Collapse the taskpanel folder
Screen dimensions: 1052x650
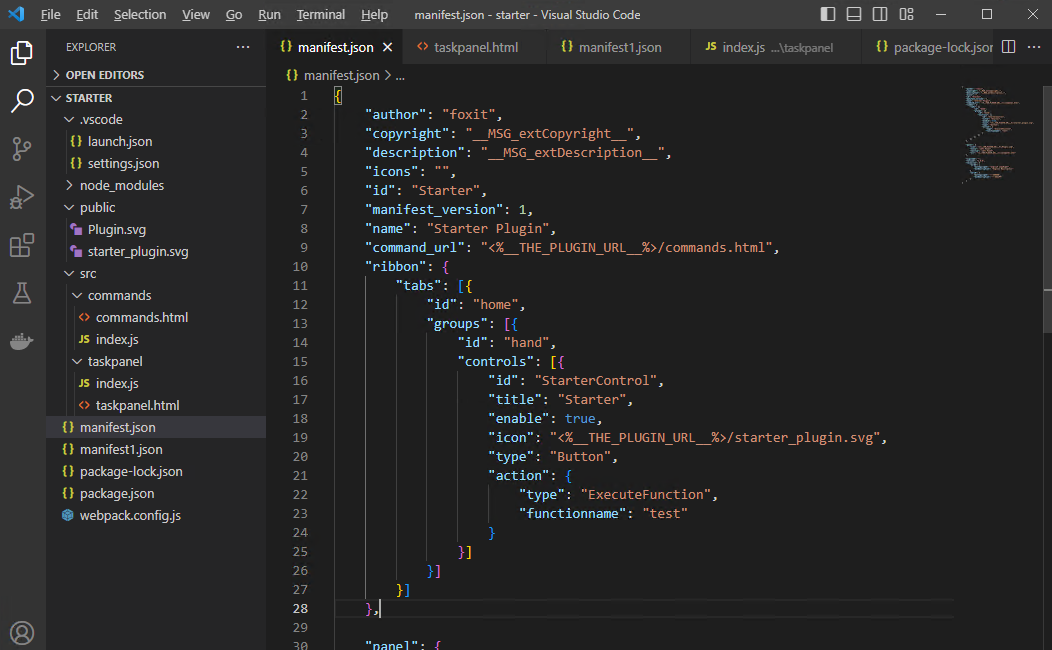coord(77,362)
